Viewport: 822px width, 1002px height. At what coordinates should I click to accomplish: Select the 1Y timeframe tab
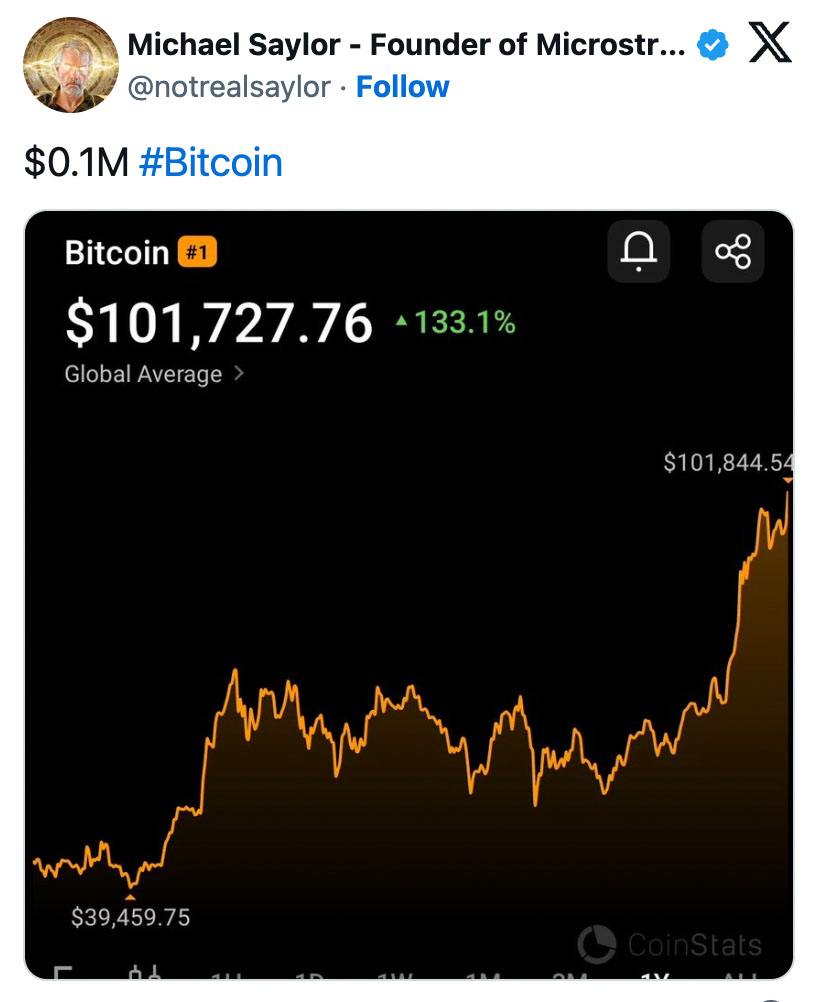pyautogui.click(x=655, y=975)
